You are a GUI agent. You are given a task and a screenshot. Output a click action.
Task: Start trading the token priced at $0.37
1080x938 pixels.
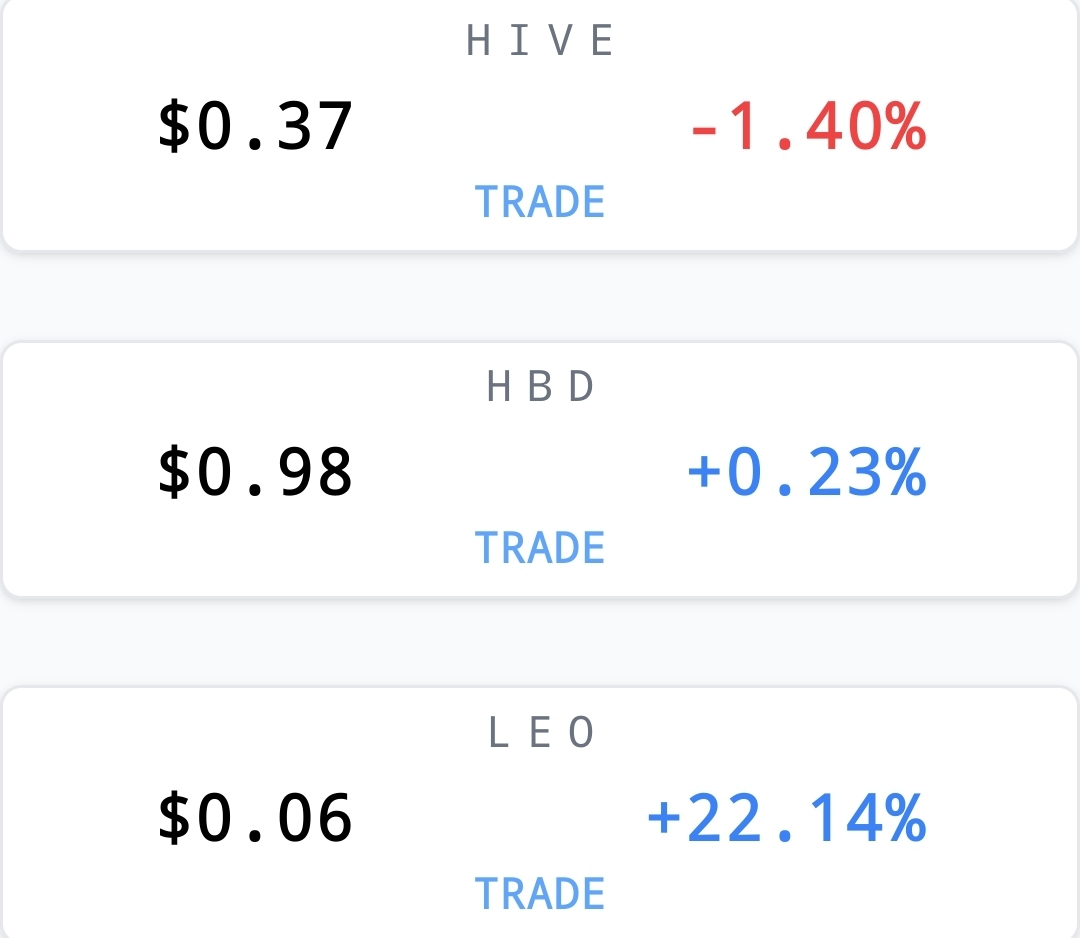pyautogui.click(x=540, y=202)
